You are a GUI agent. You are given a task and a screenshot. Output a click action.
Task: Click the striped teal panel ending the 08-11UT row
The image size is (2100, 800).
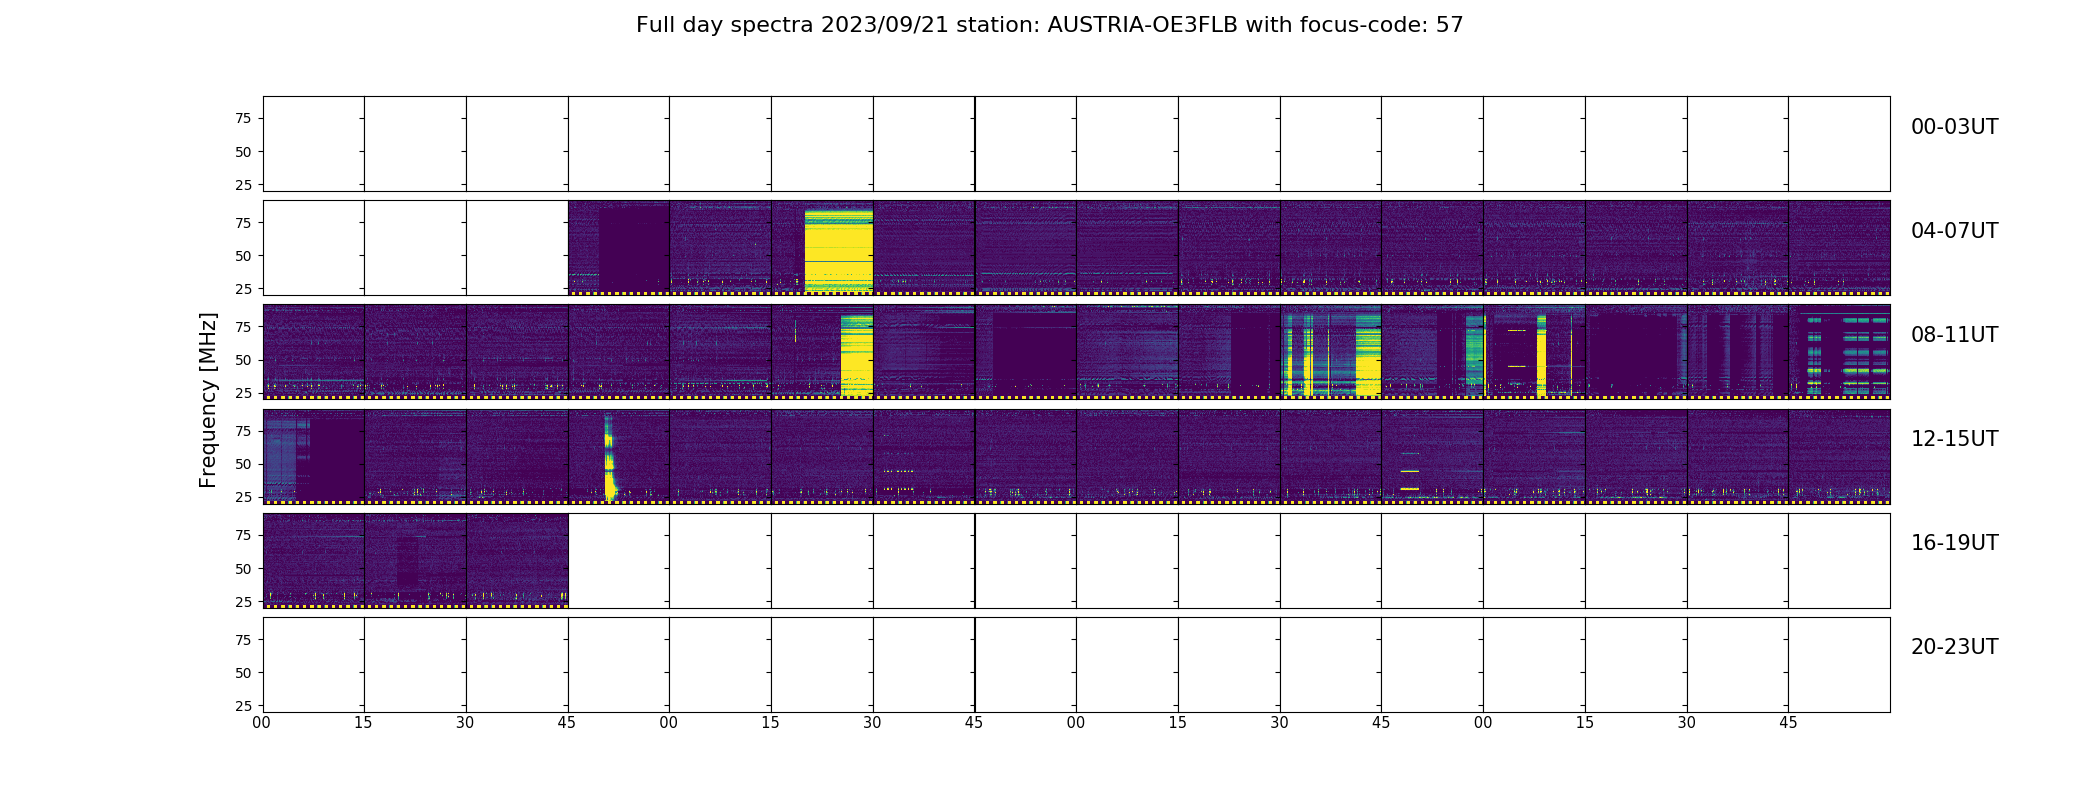1839,352
